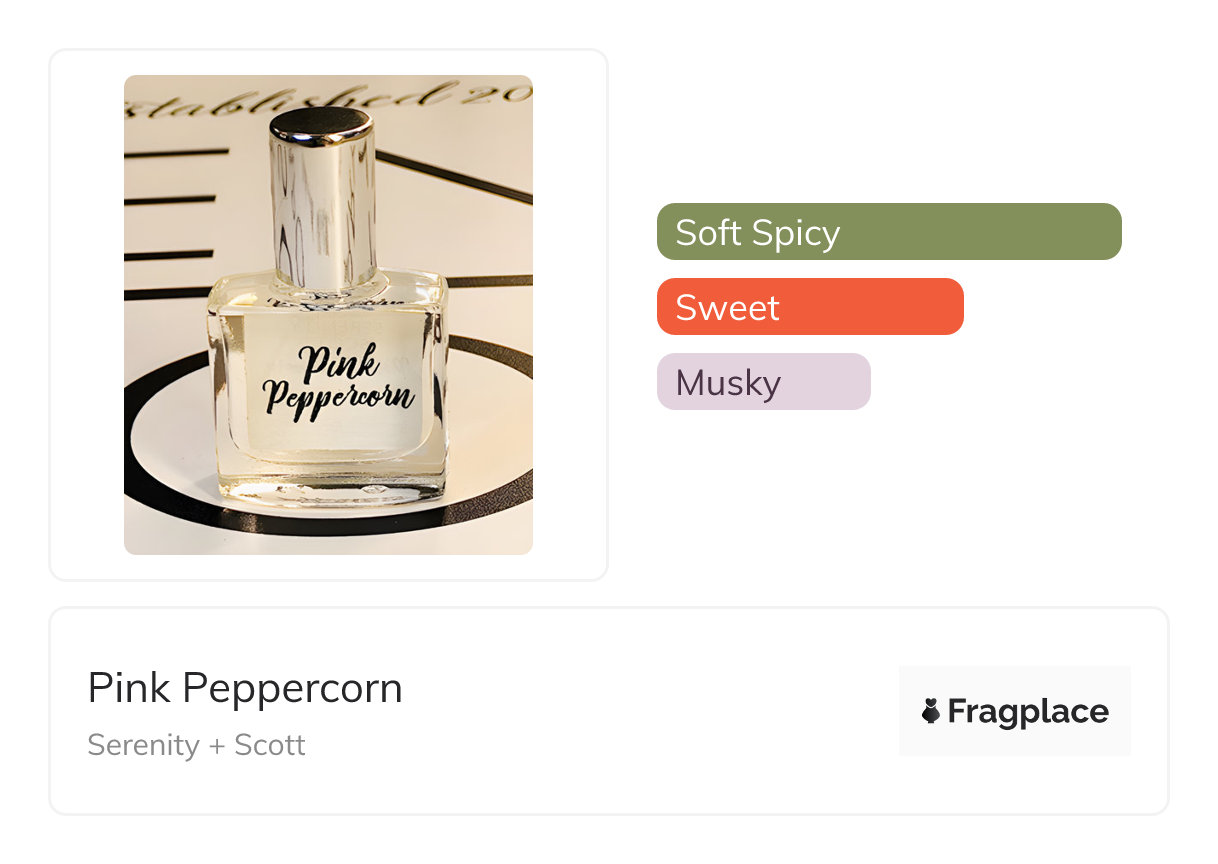Click the silver bottle cap in the photo
The width and height of the screenshot is (1218, 864).
pos(322,190)
